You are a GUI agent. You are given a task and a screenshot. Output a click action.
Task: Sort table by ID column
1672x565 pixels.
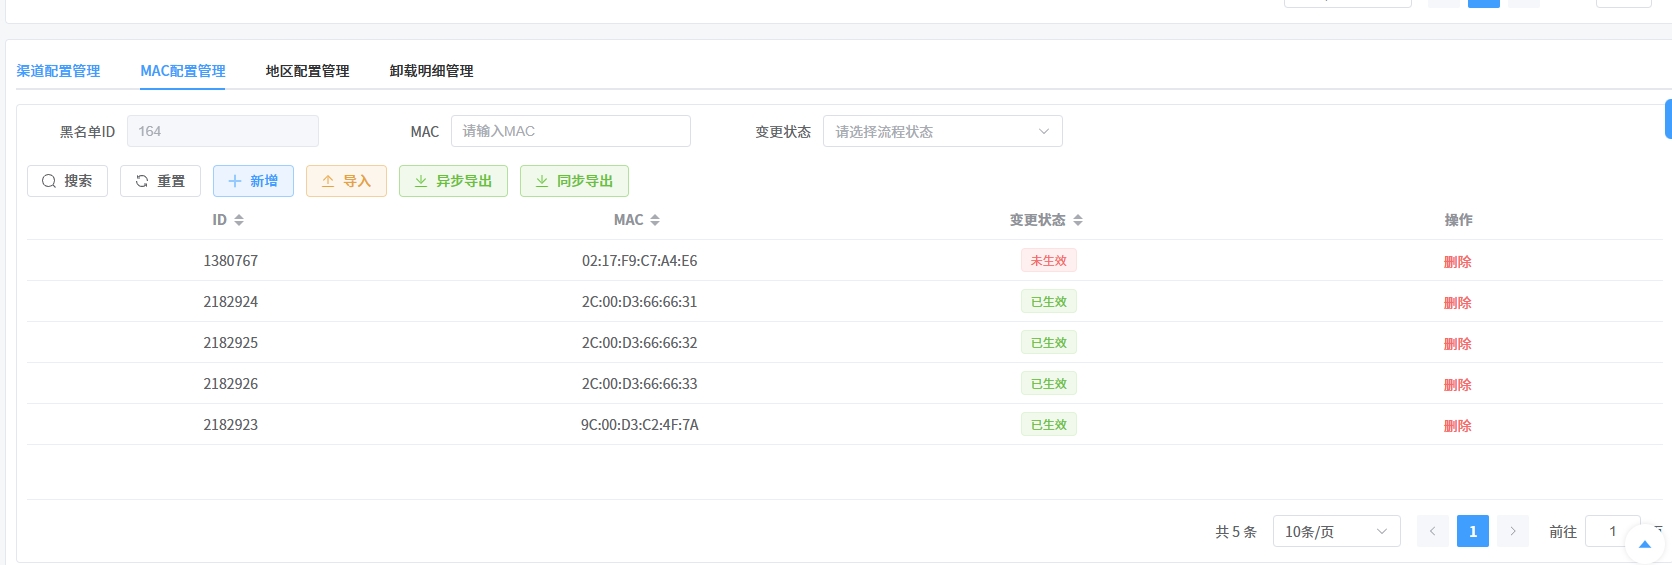239,220
